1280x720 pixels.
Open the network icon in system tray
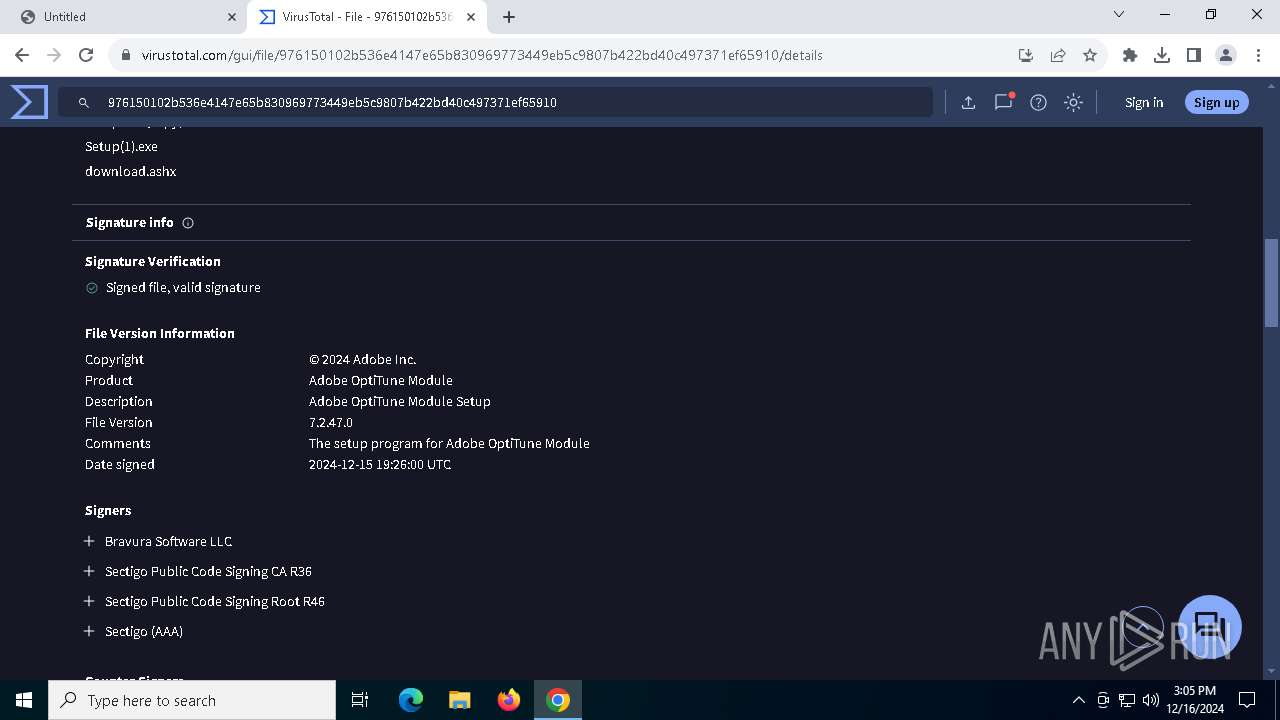(1127, 700)
